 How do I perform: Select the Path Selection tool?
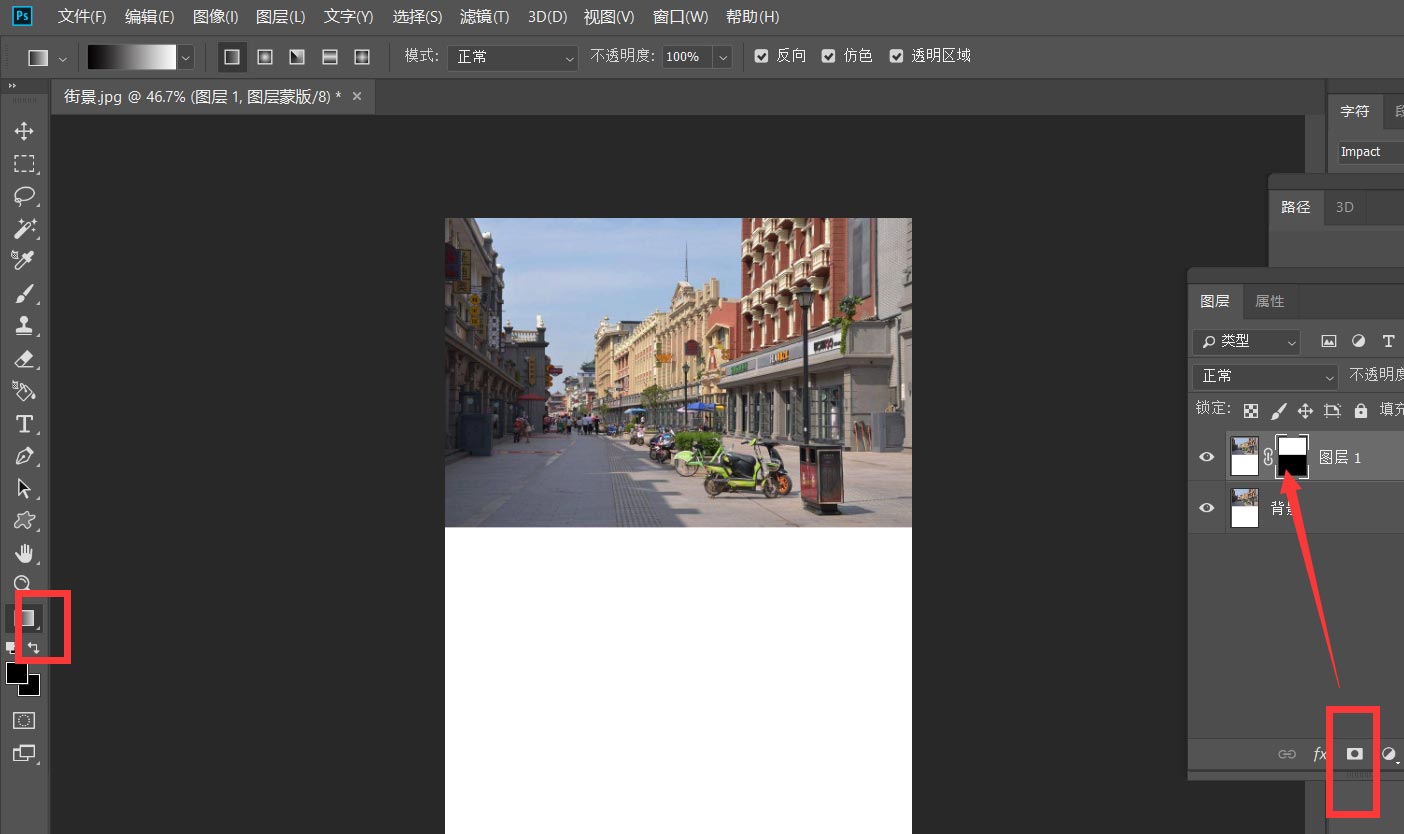[24, 488]
